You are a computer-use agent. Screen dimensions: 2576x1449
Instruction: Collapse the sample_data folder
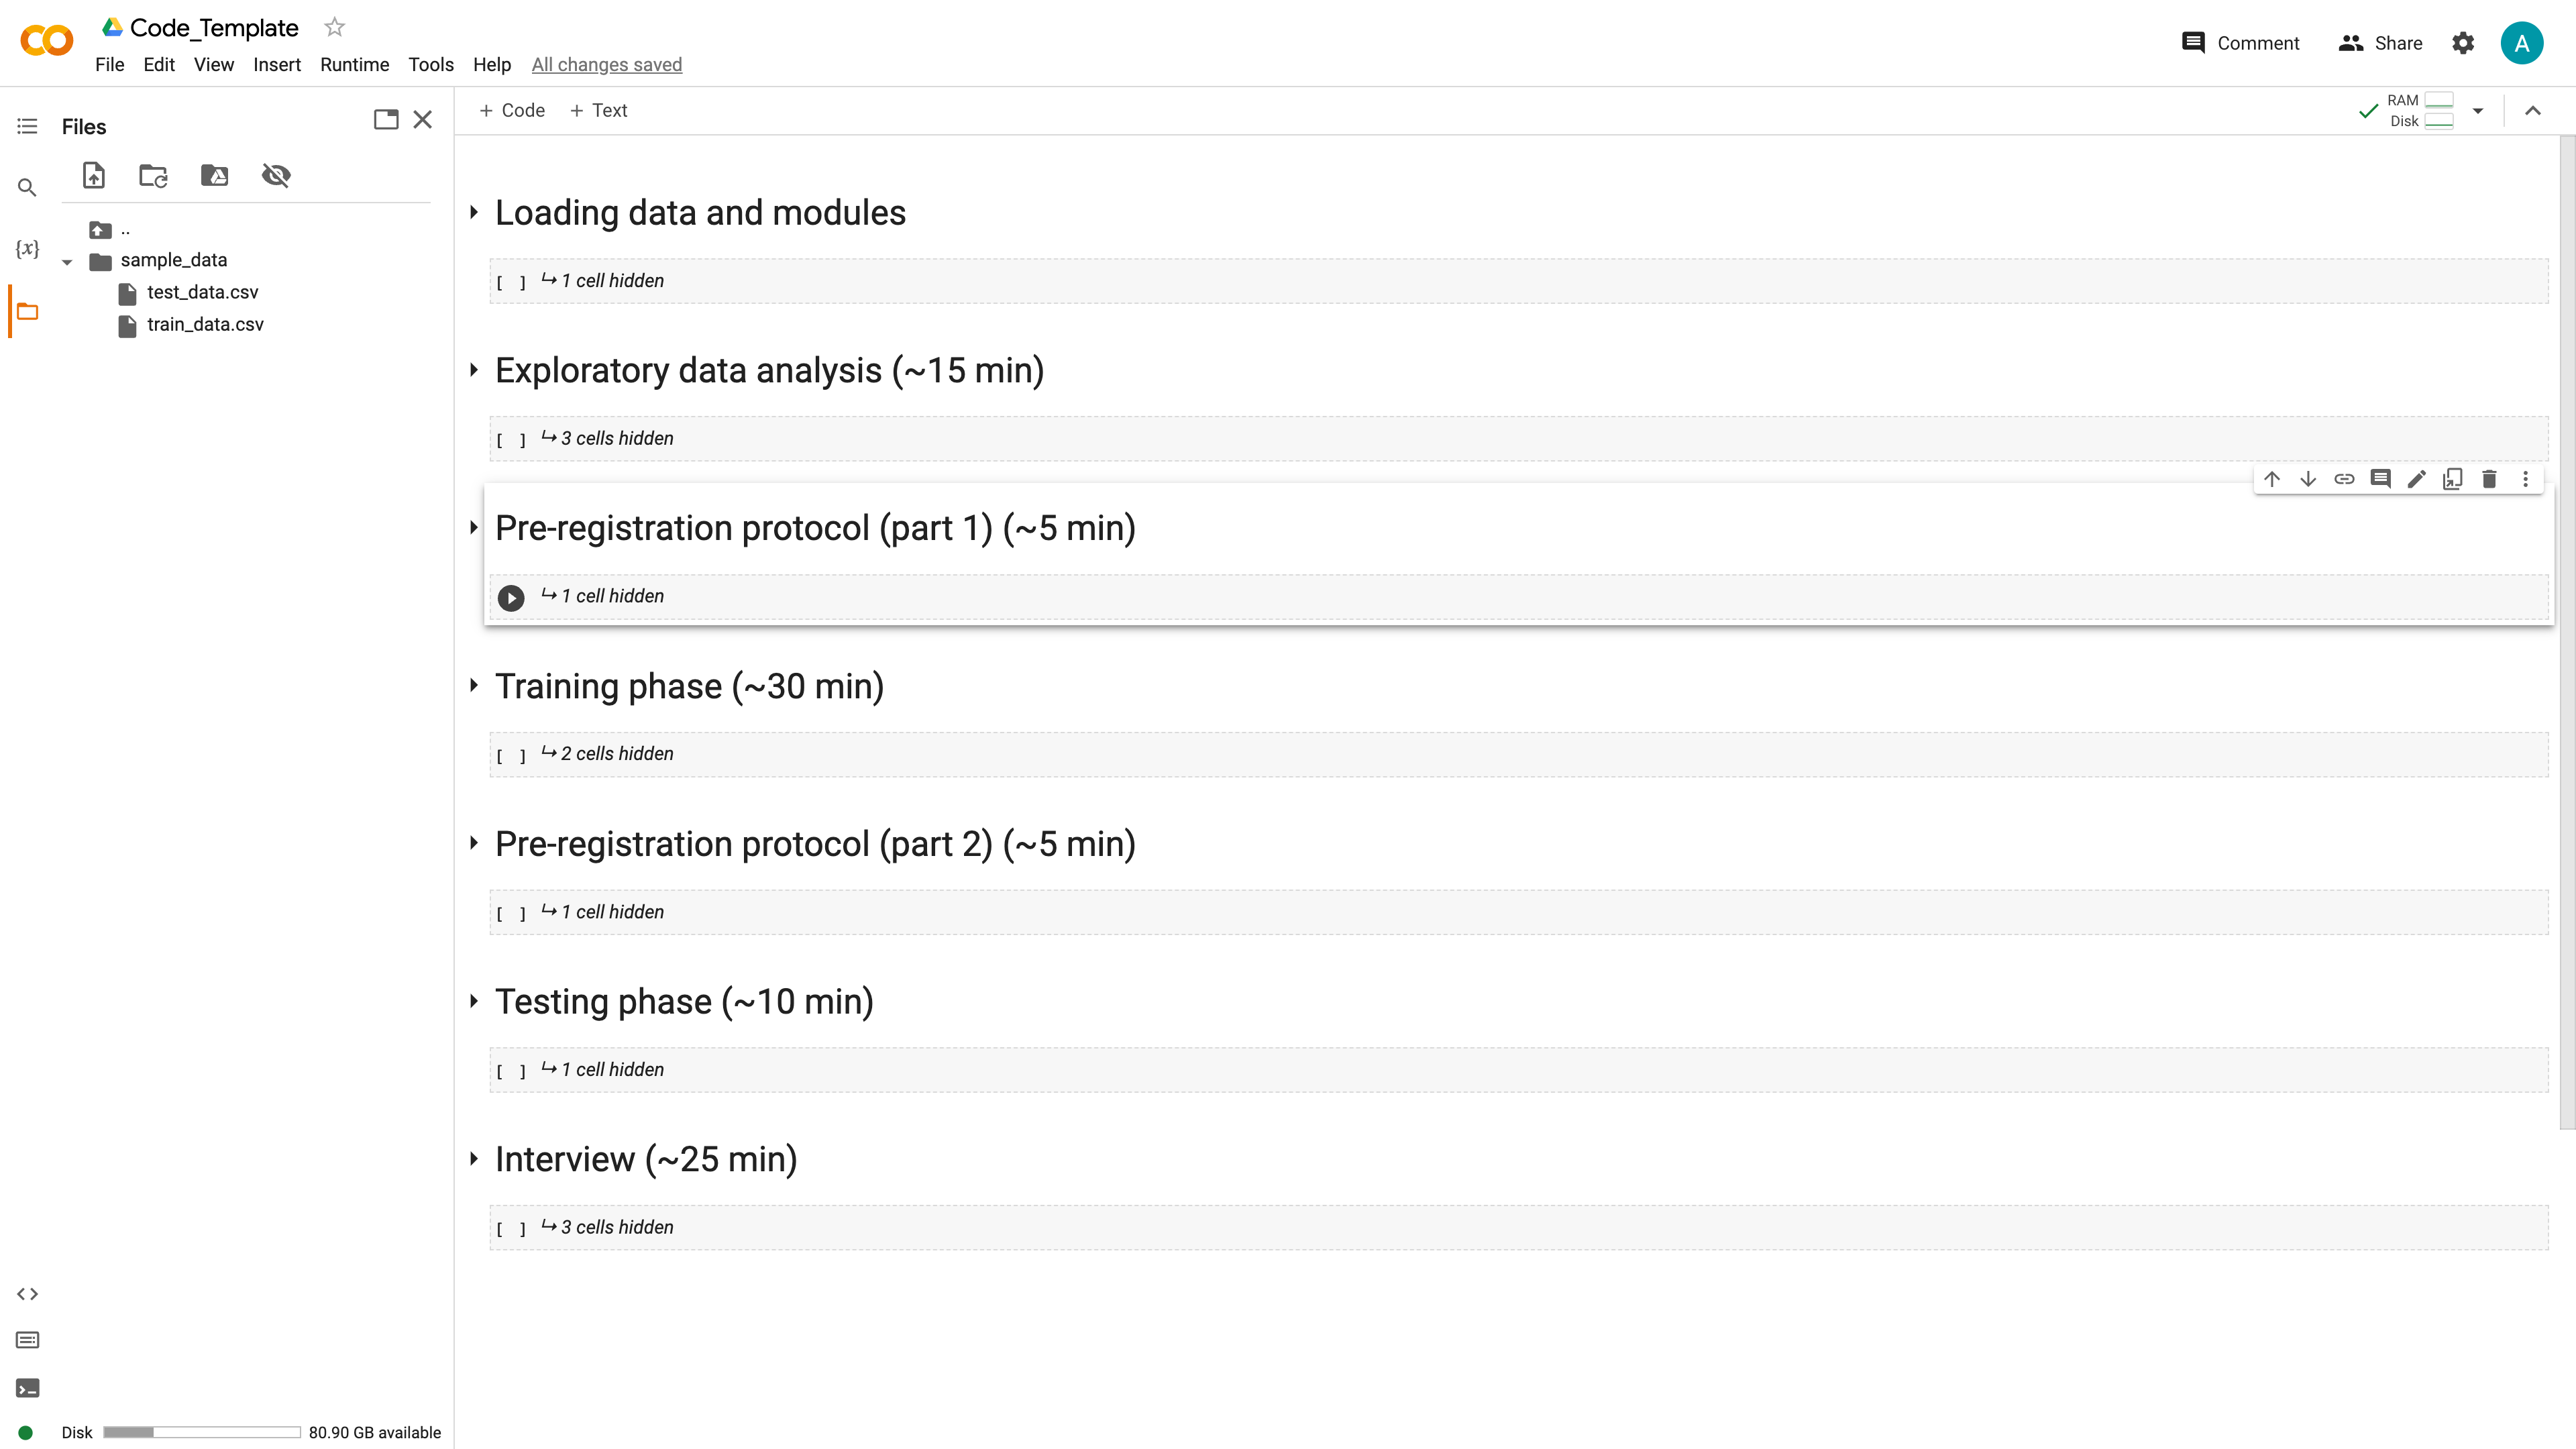[x=67, y=262]
